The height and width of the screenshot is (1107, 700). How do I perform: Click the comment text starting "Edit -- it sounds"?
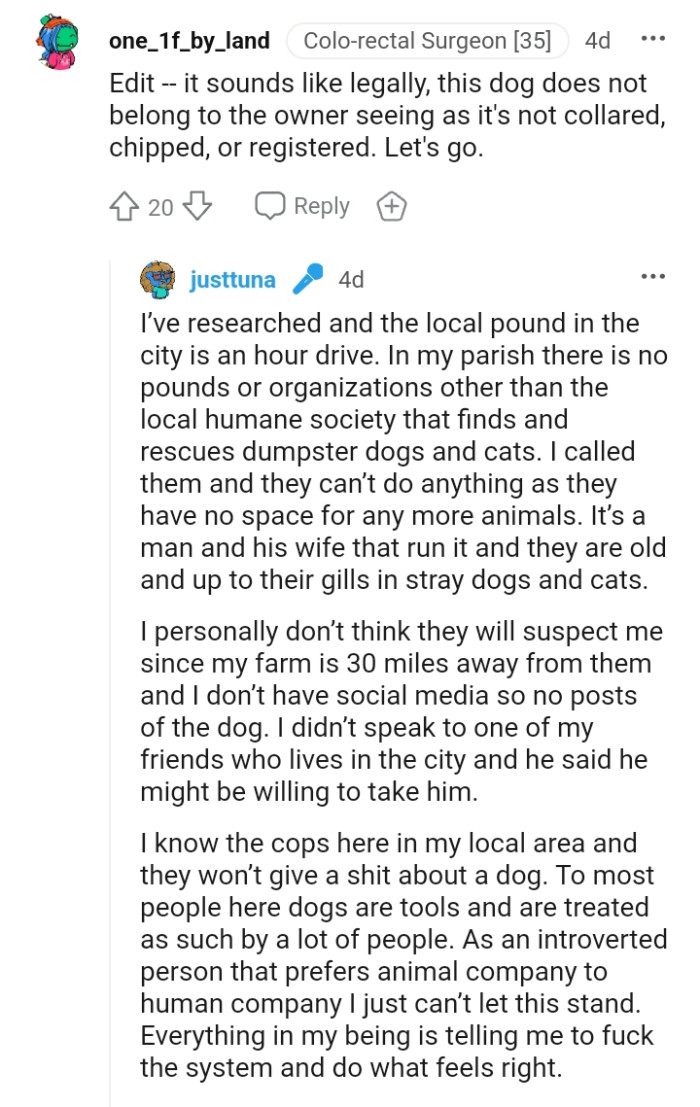click(x=386, y=113)
